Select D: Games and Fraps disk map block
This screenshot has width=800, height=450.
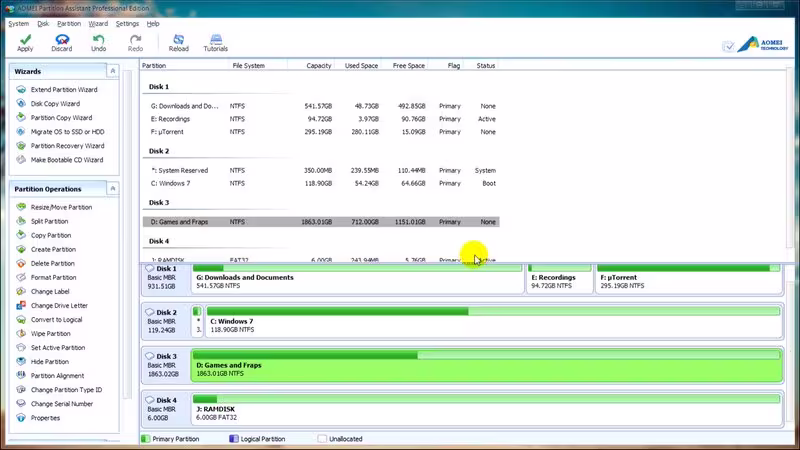tap(487, 366)
